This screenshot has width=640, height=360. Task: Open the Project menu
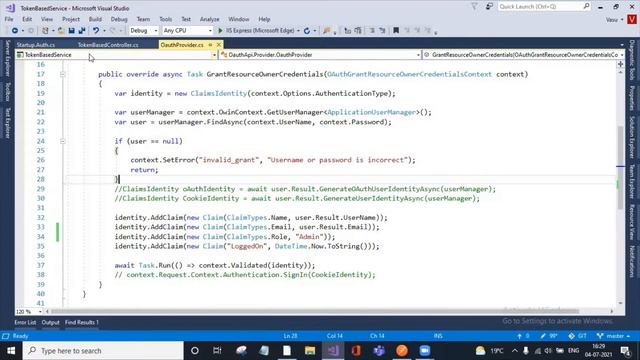(71, 19)
